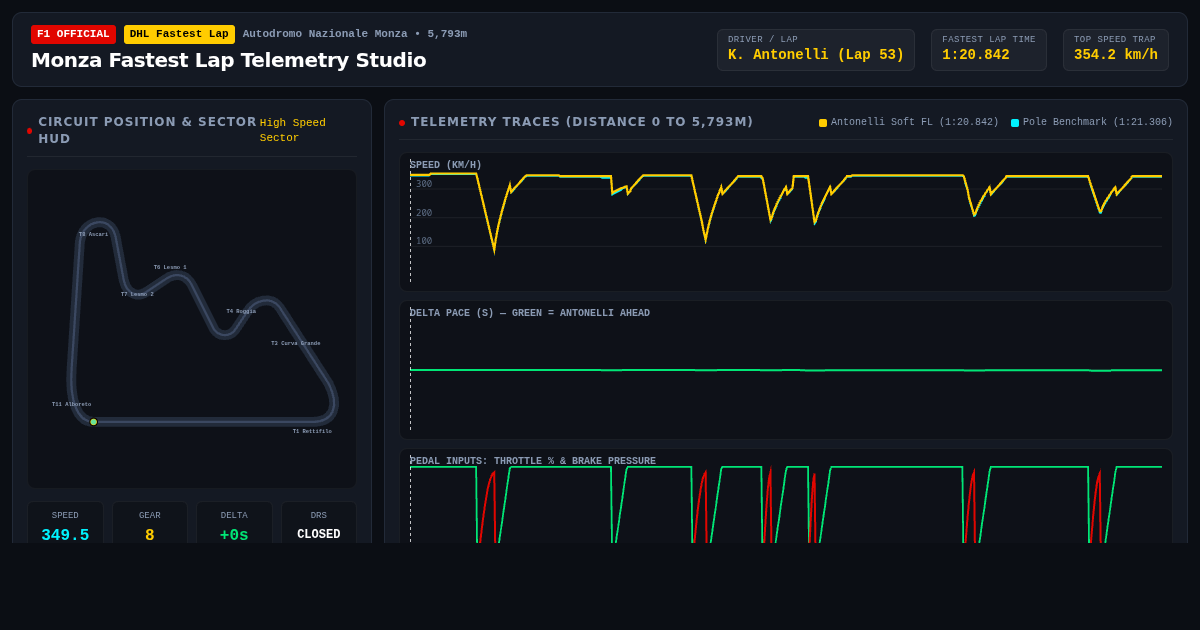
Task: Click the Speed (KM/H) chart title
Action: [446, 166]
